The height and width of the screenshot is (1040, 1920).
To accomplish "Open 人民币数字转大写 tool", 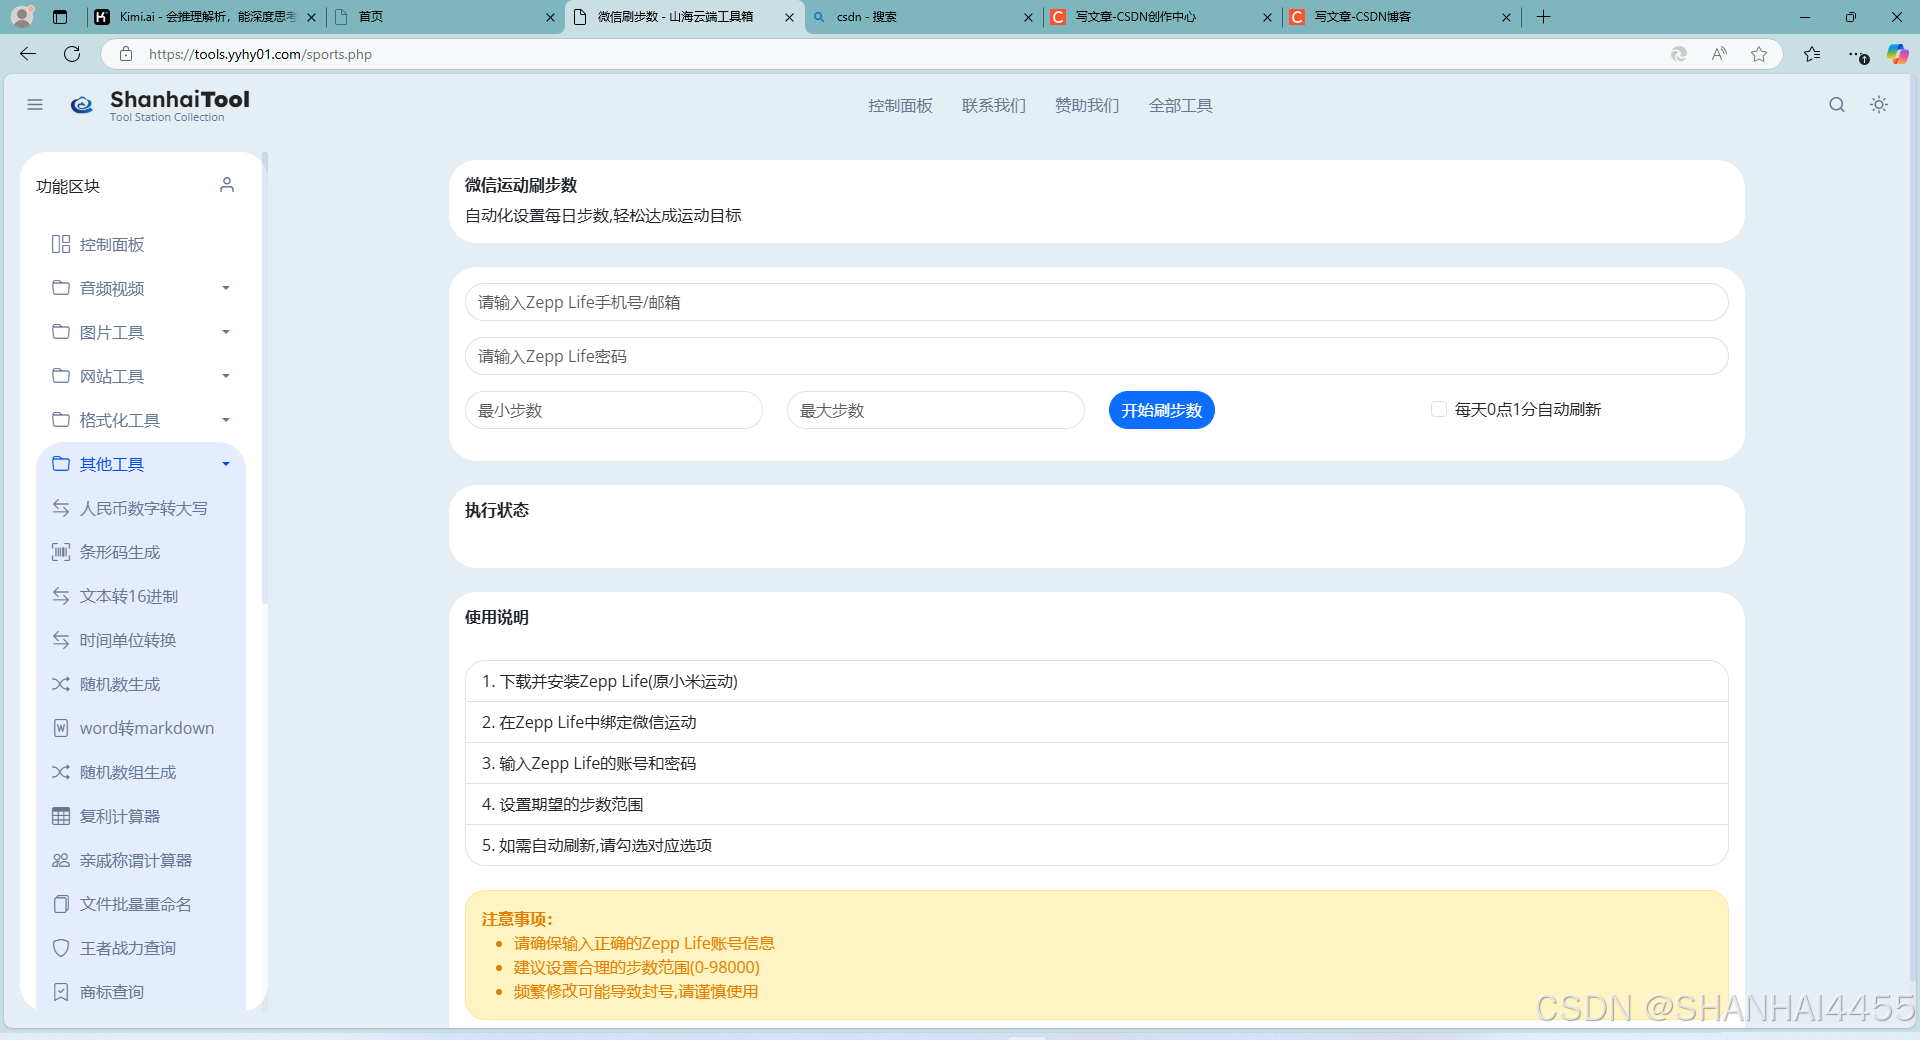I will (141, 508).
